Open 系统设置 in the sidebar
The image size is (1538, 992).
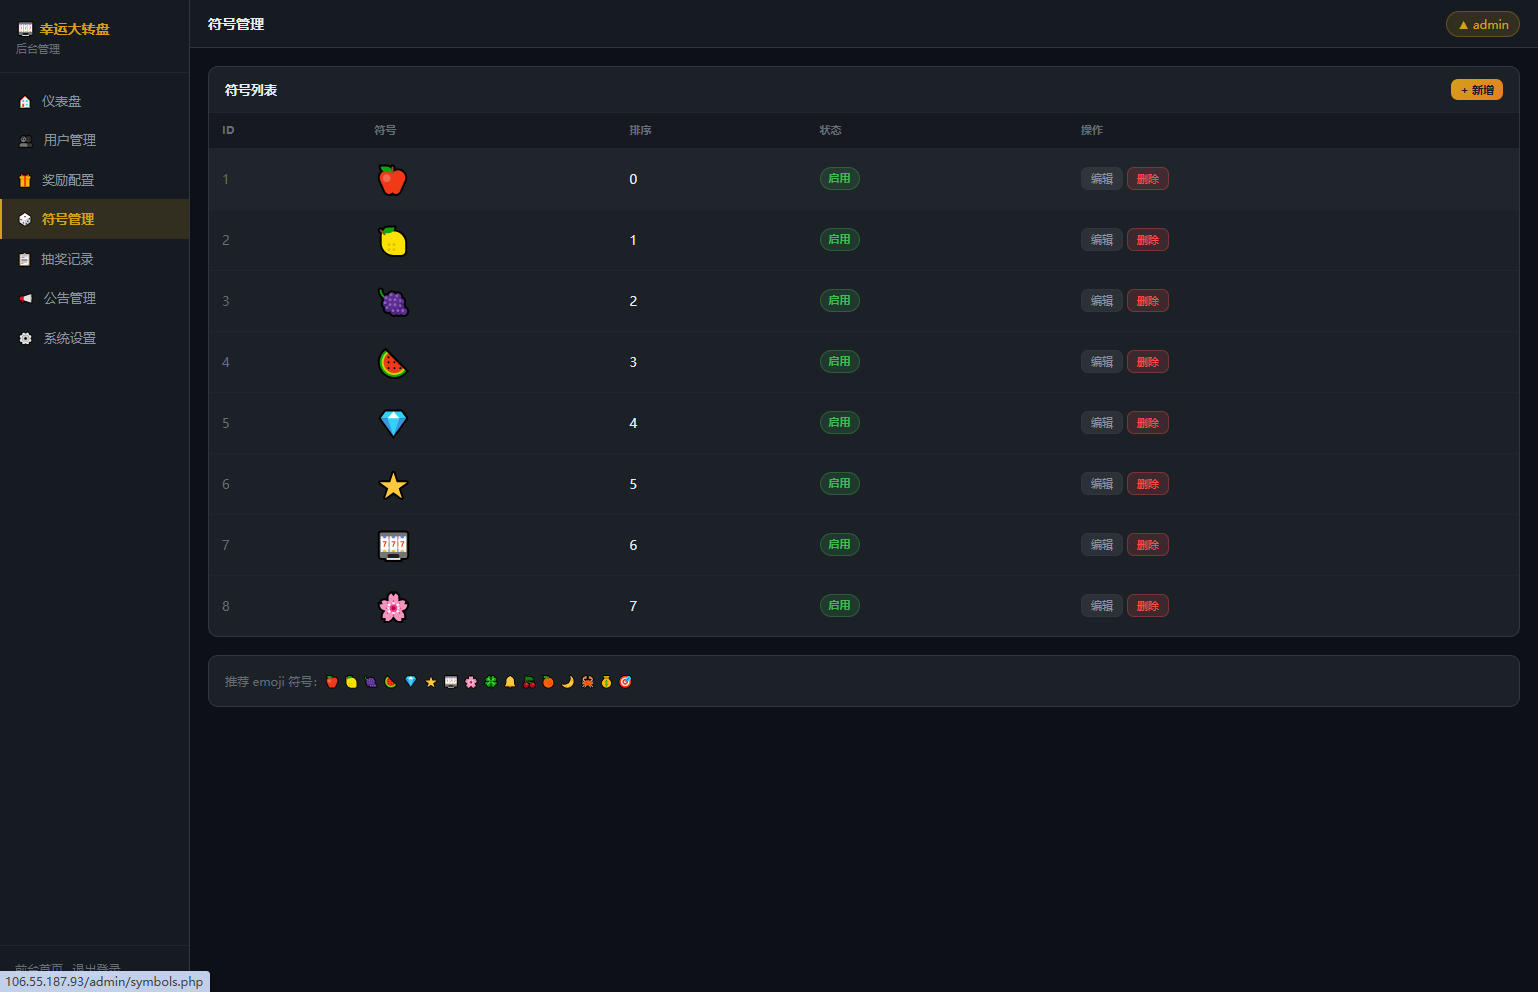click(x=94, y=338)
